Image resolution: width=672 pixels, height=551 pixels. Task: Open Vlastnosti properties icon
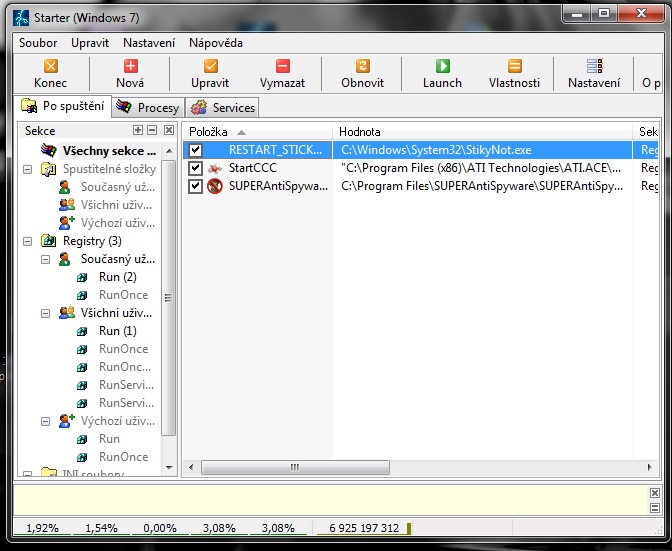(515, 66)
